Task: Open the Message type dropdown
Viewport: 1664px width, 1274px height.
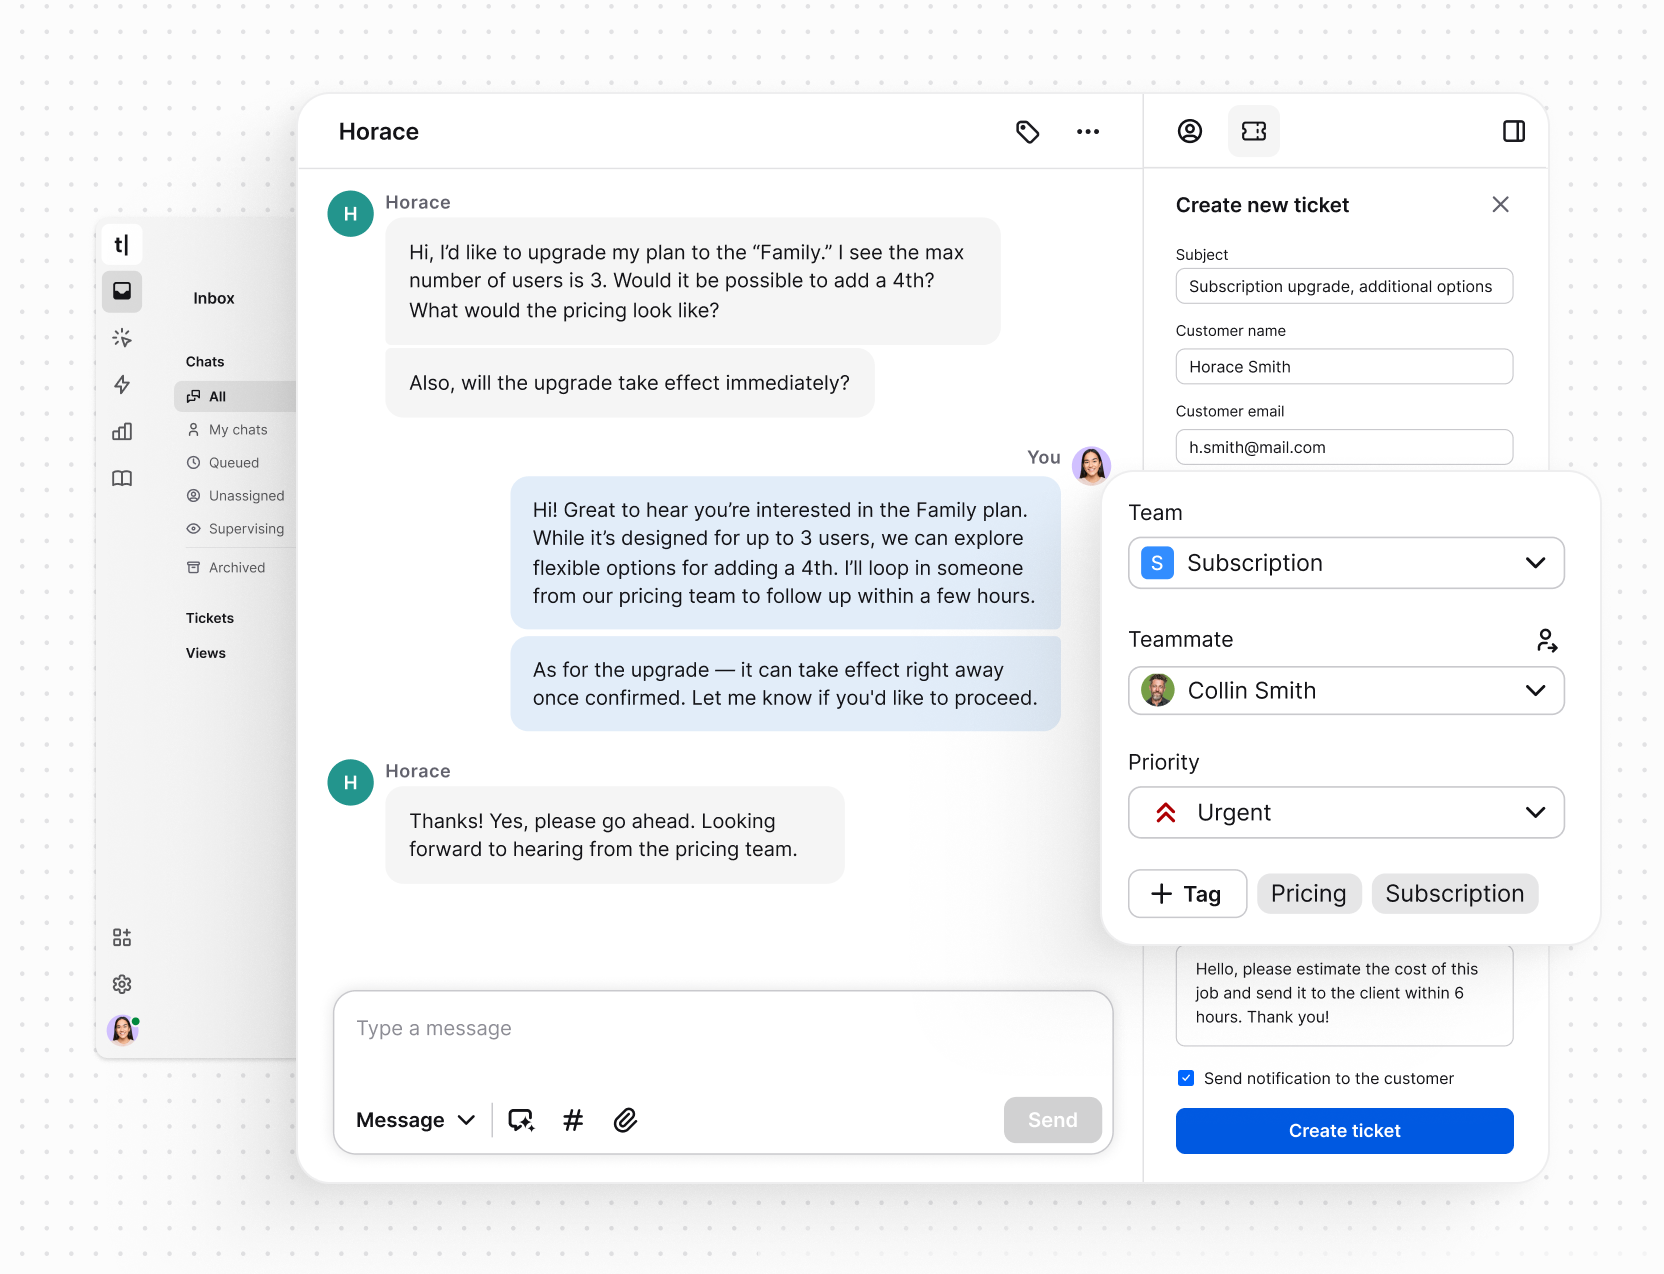Action: click(x=415, y=1120)
